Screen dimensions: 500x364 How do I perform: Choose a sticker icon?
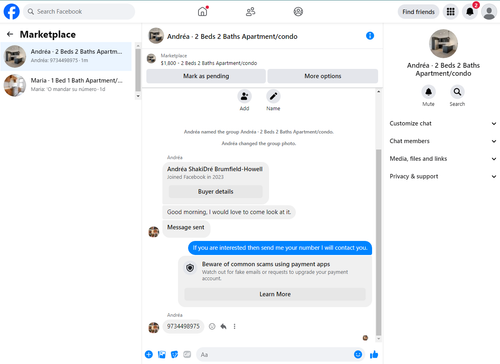(174, 355)
